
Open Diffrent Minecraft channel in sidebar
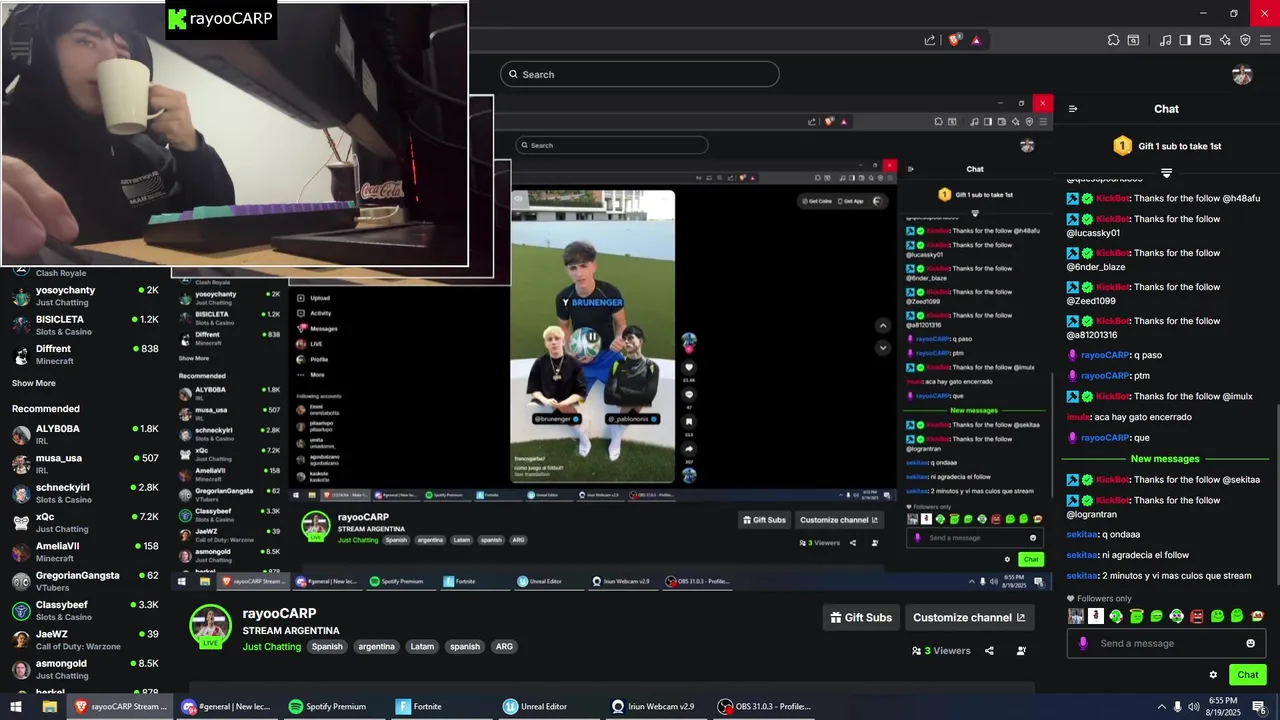tap(85, 355)
